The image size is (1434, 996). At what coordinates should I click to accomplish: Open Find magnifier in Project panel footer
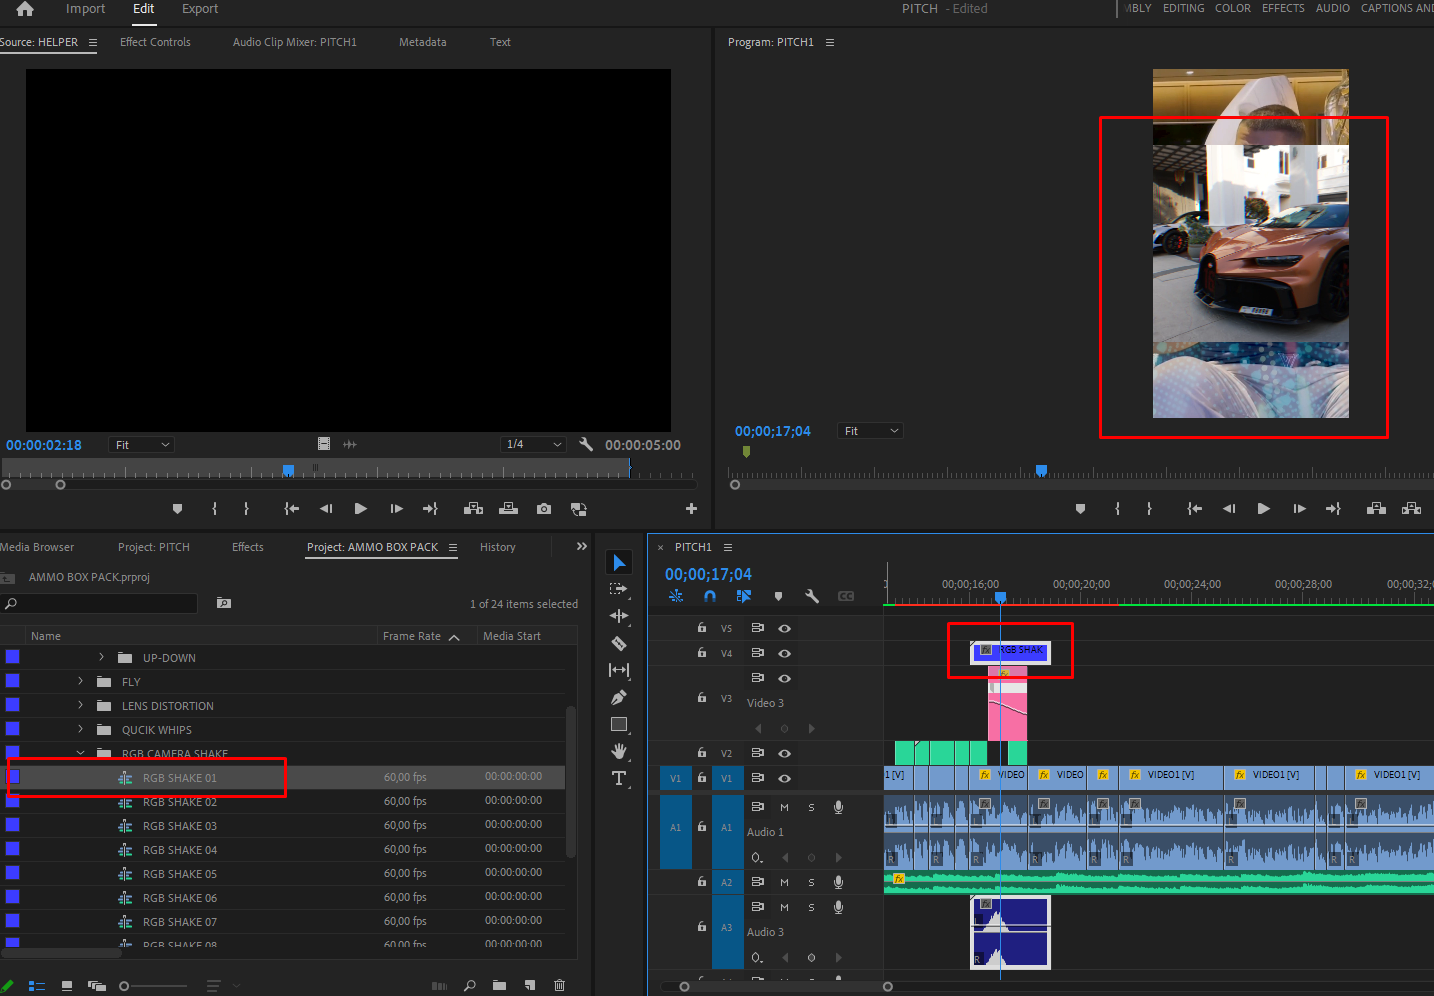tap(469, 986)
